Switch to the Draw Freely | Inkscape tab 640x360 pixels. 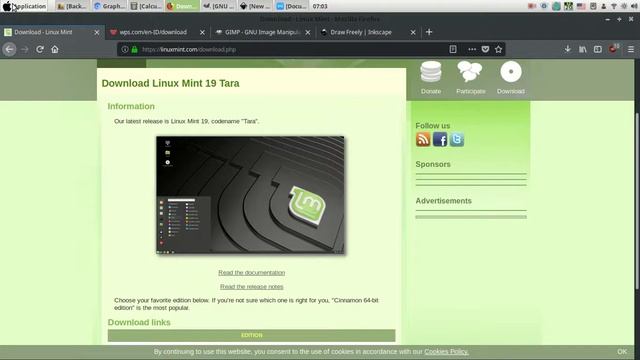[x=369, y=32]
